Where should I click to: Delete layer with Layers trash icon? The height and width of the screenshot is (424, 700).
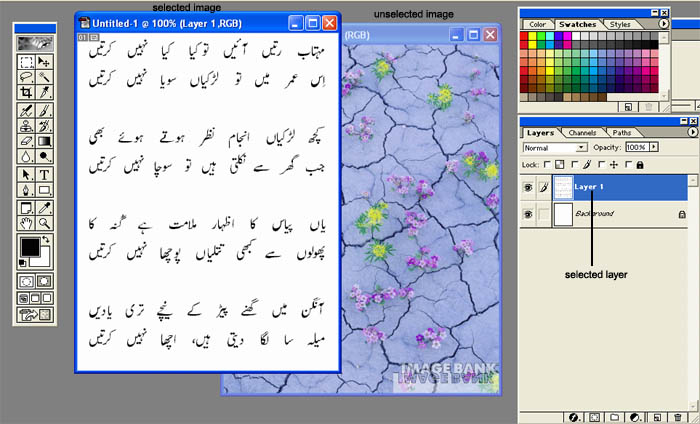678,418
